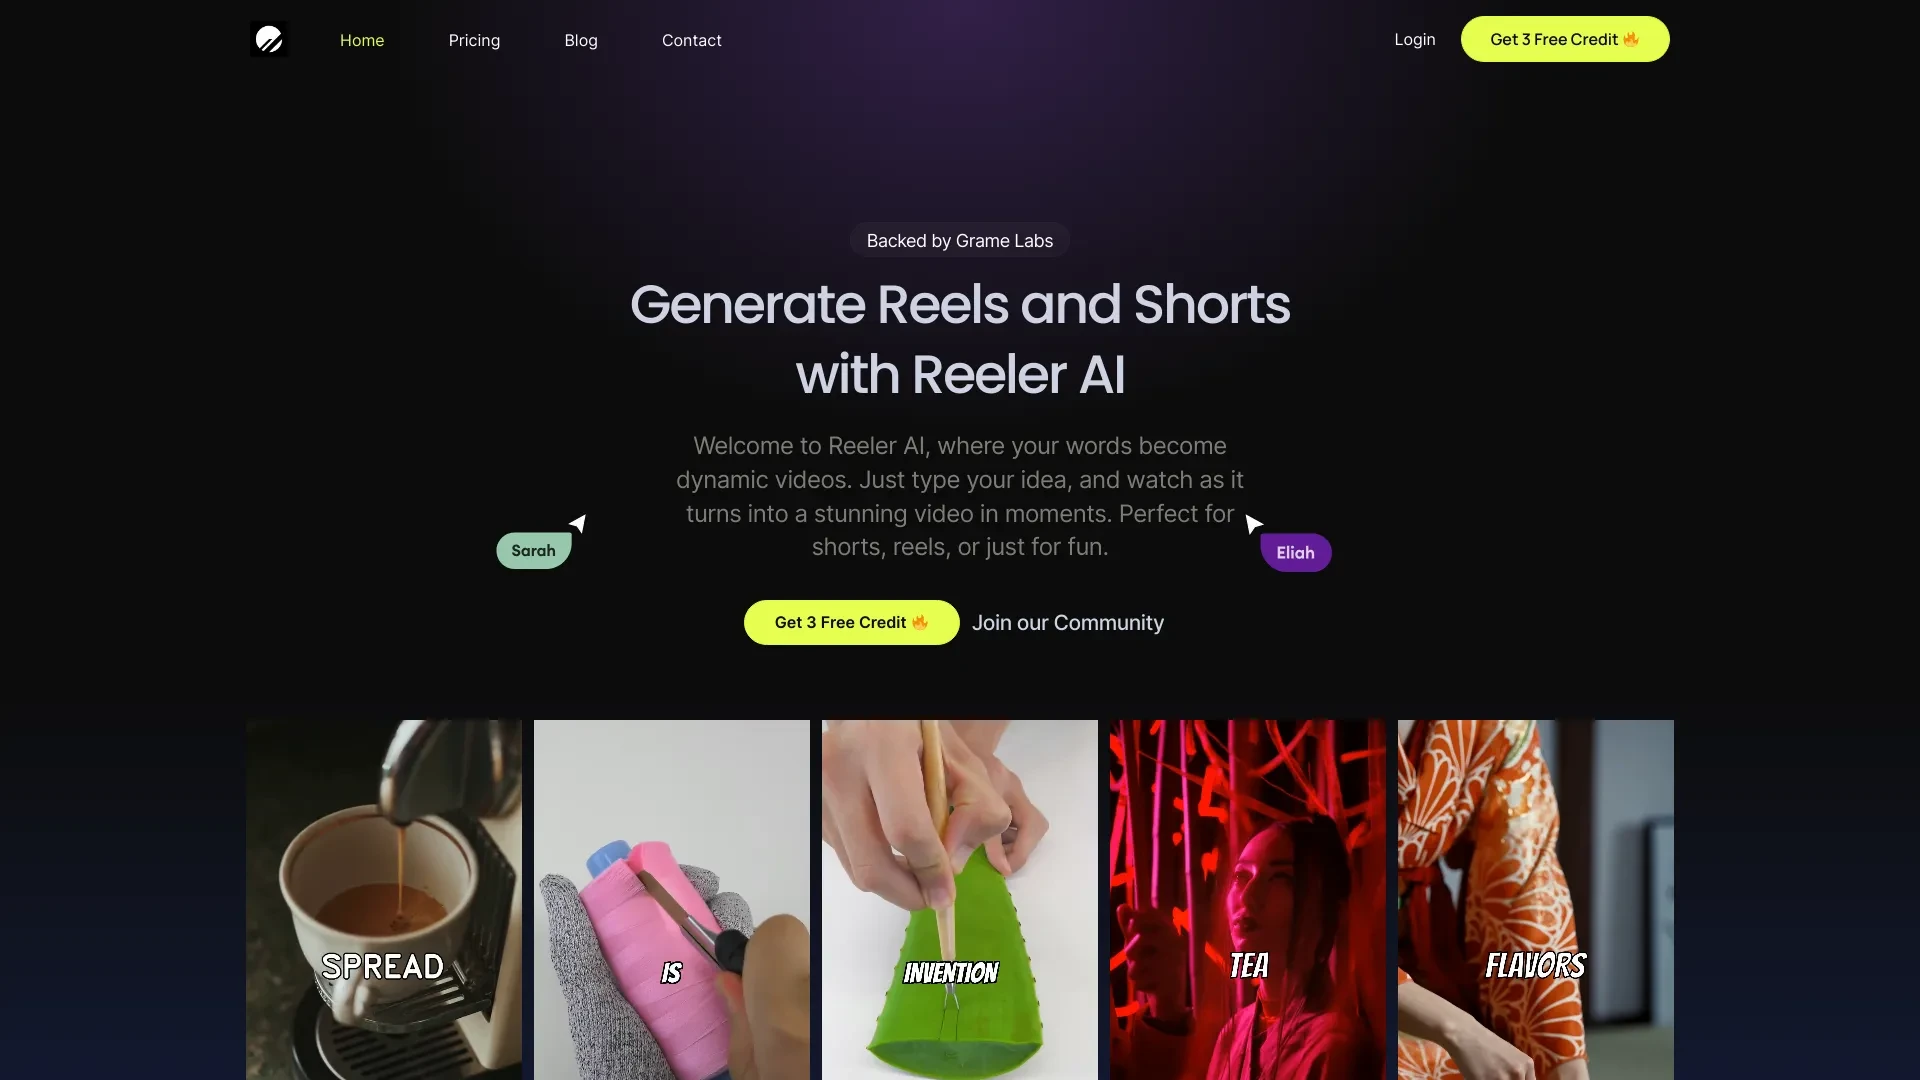Click the INVENTION video thumbnail
The height and width of the screenshot is (1080, 1920).
[x=959, y=899]
